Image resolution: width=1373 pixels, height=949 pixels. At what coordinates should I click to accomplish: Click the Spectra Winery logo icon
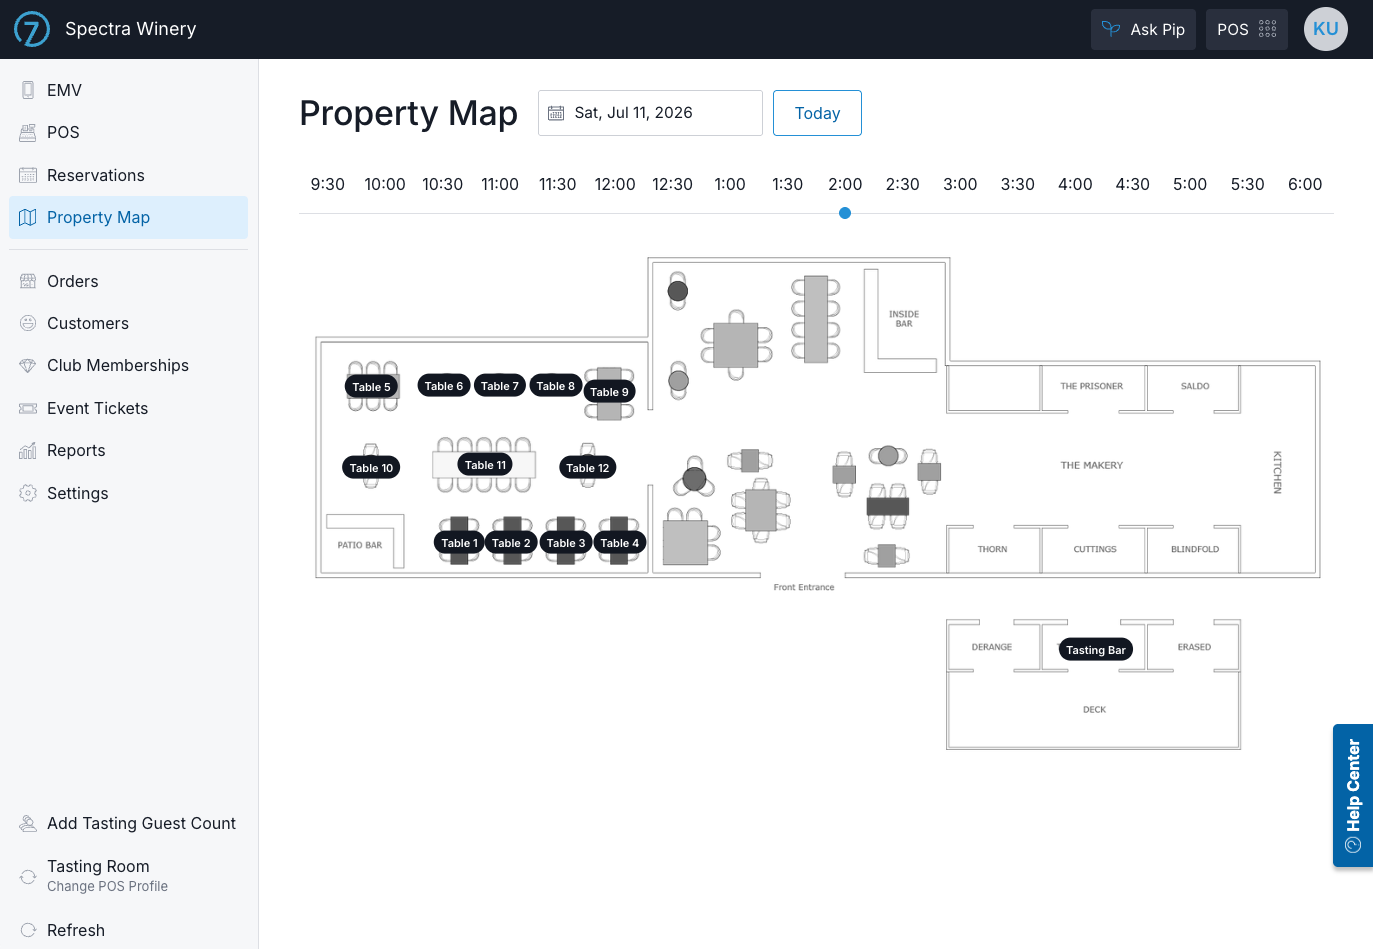32,29
